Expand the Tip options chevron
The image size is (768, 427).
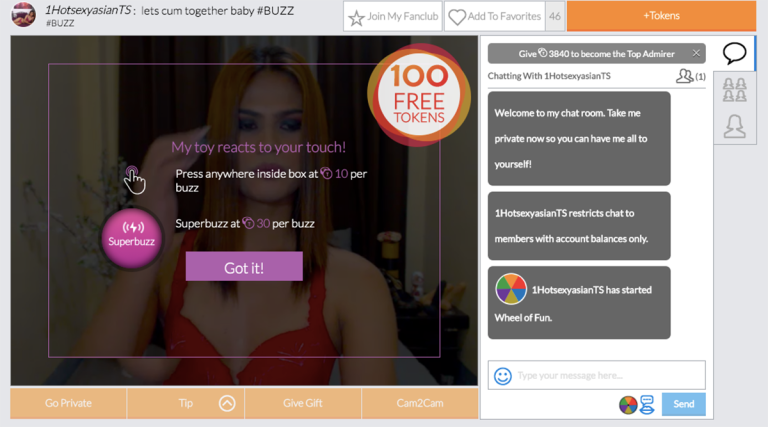coord(226,404)
